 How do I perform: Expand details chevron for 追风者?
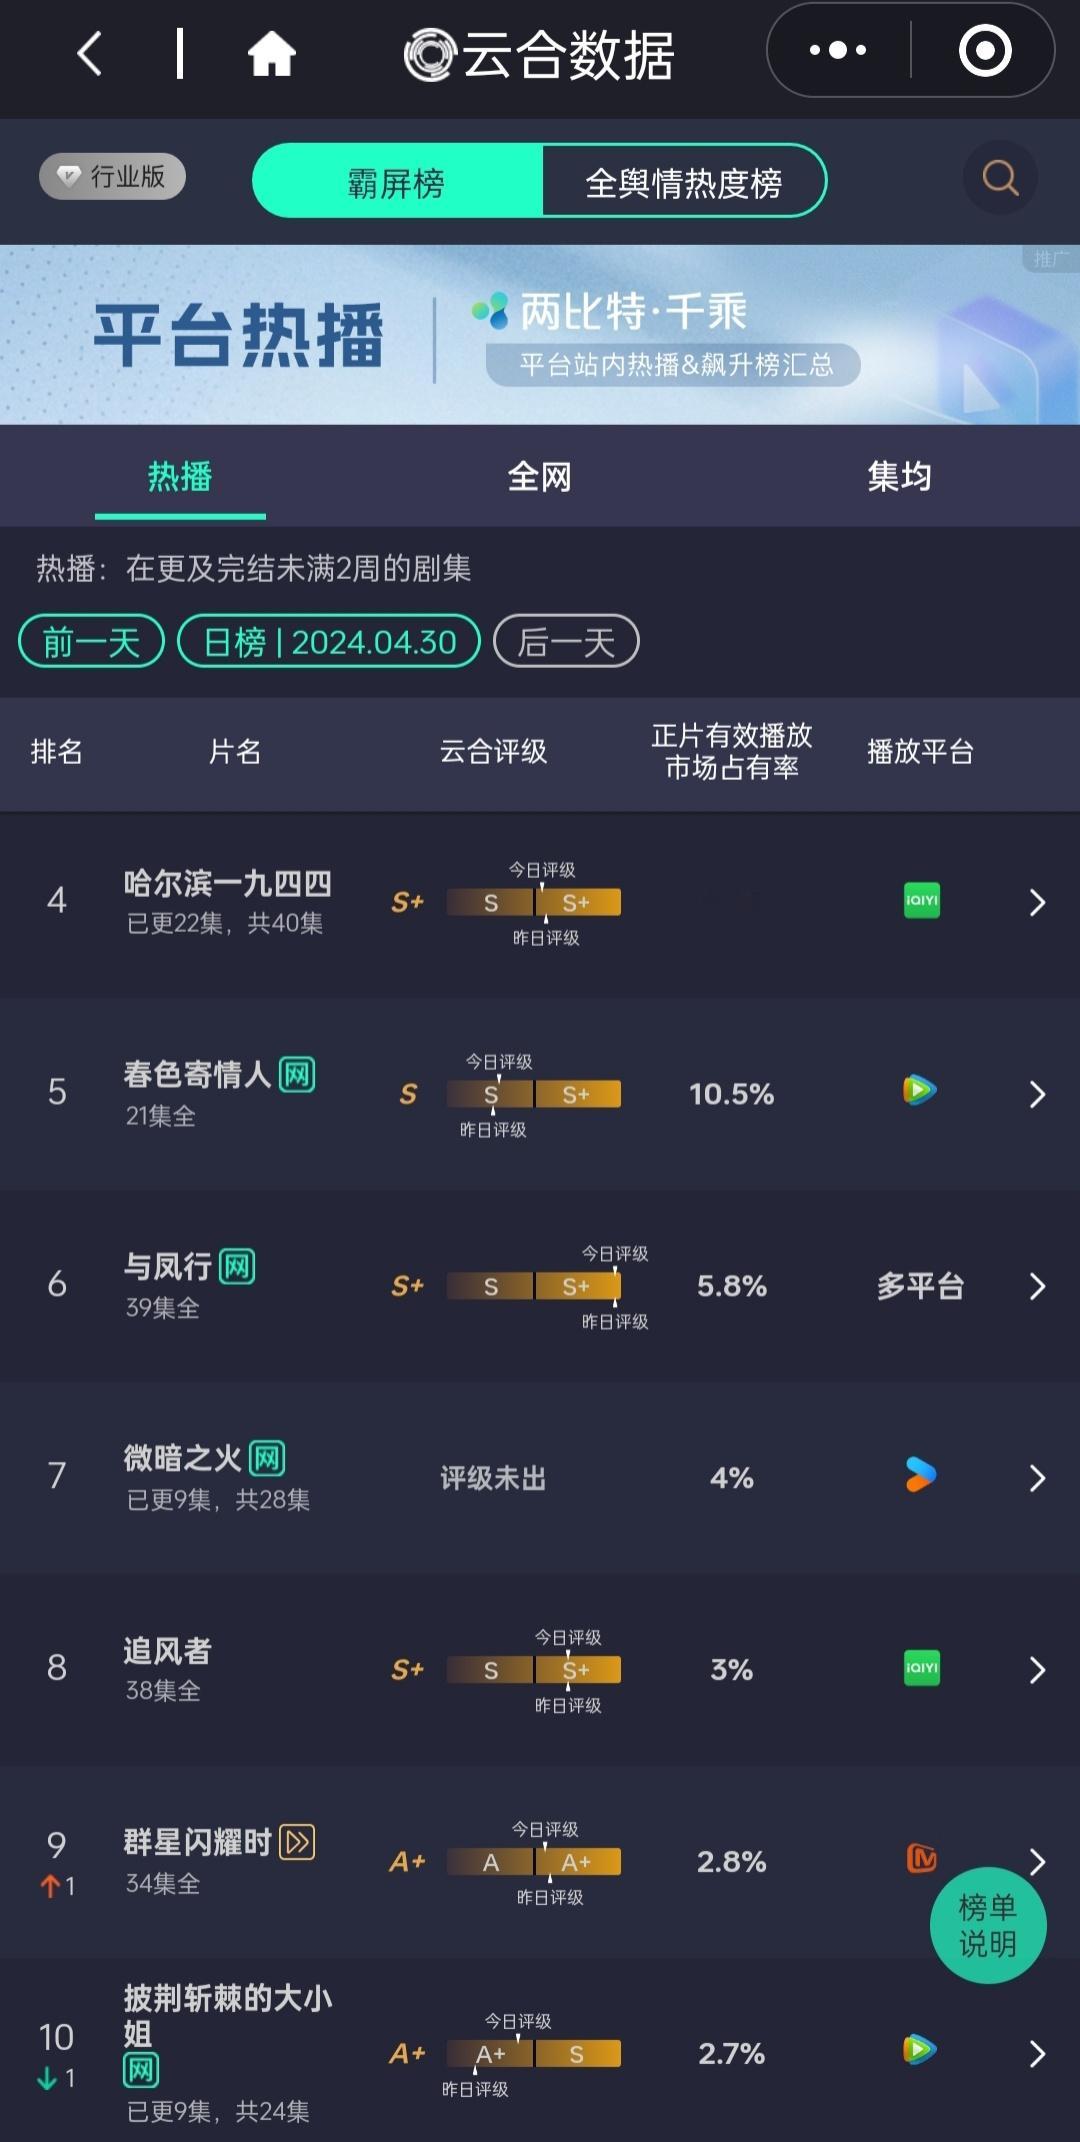(1037, 1670)
